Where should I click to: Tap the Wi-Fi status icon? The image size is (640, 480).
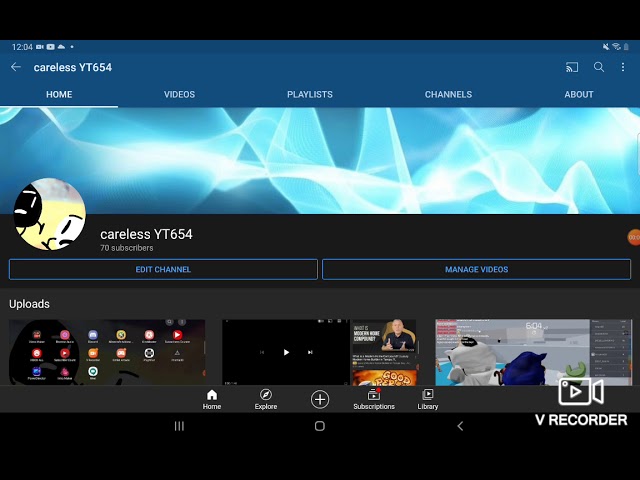pyautogui.click(x=616, y=47)
